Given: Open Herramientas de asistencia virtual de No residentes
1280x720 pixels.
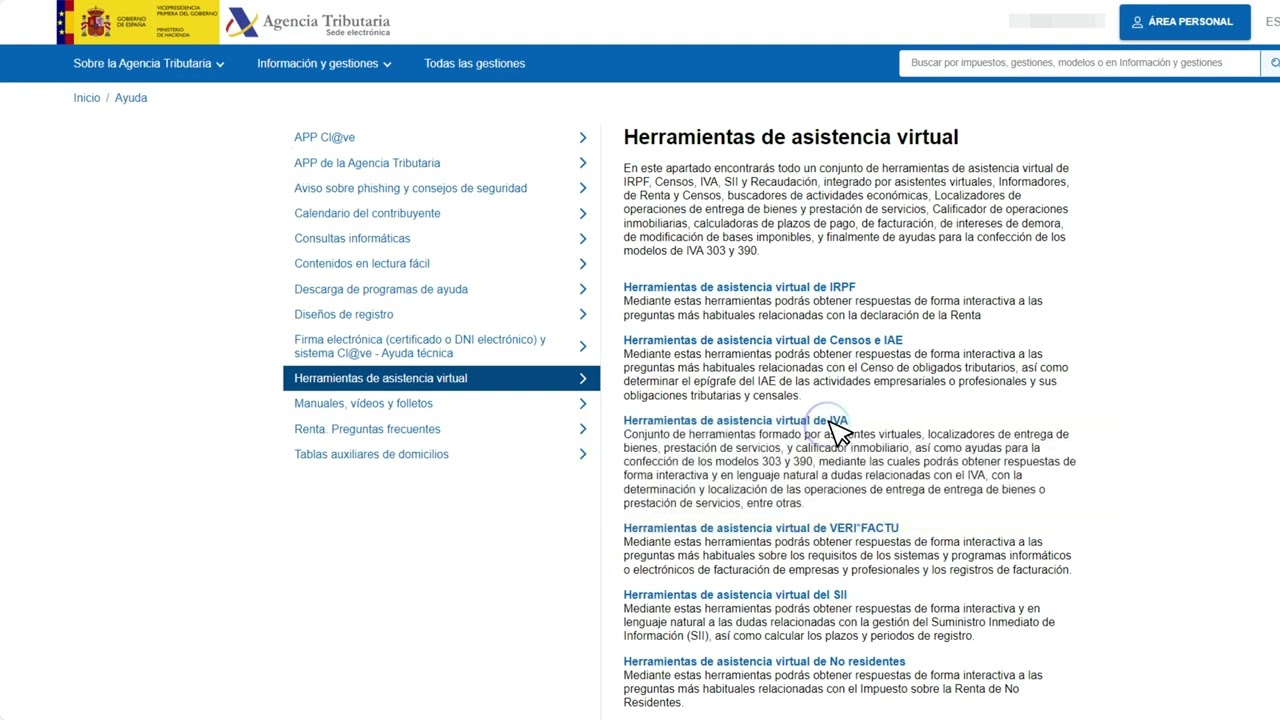Looking at the screenshot, I should (764, 661).
